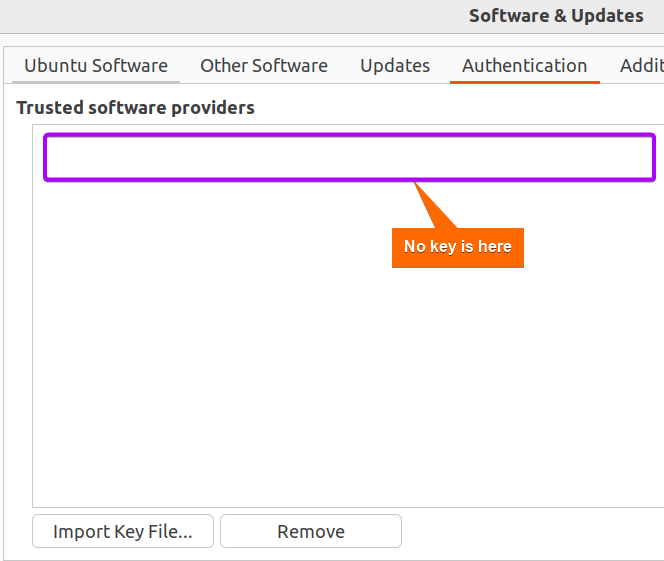The image size is (664, 561).
Task: Switch to the Ubuntu Software tab
Action: (x=96, y=66)
